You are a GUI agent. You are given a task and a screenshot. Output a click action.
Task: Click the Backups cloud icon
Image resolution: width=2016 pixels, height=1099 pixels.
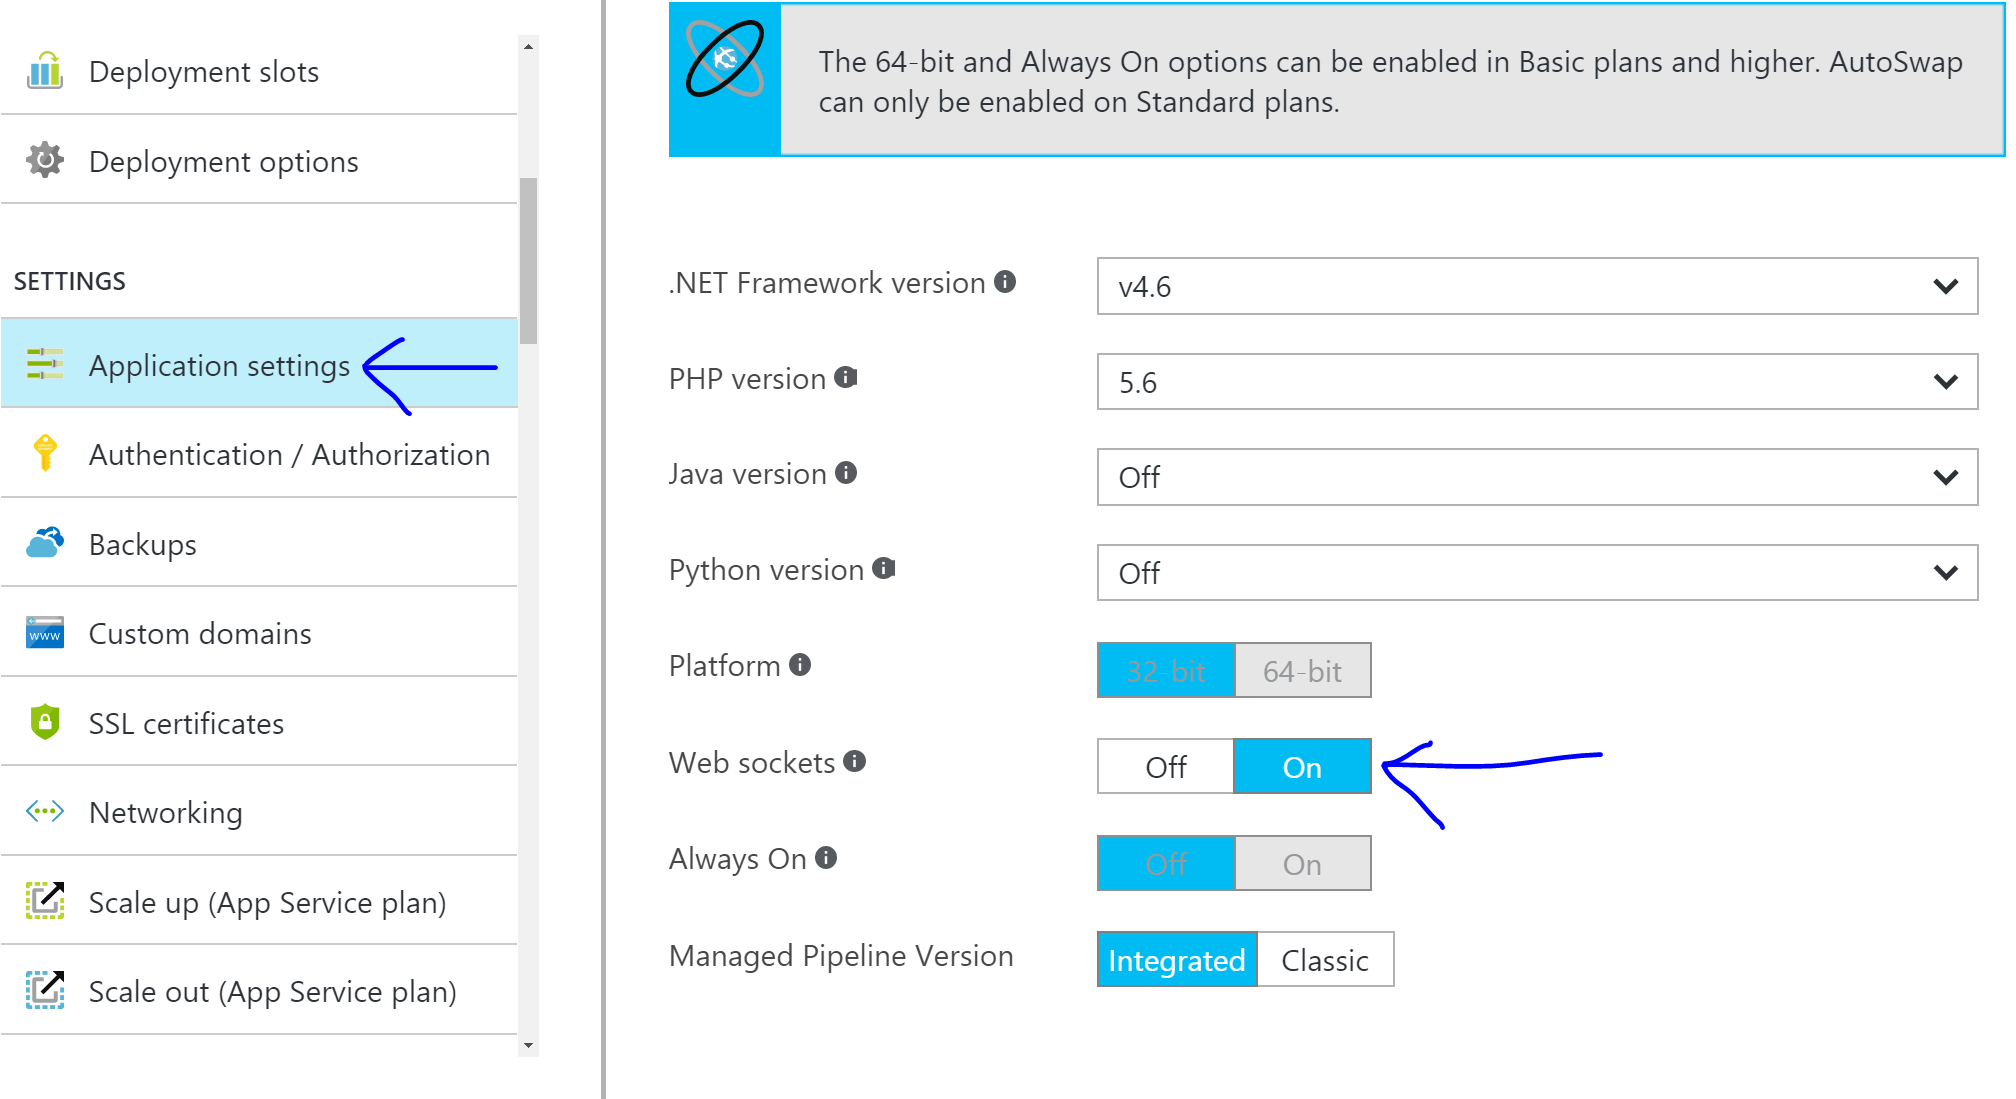coord(45,543)
